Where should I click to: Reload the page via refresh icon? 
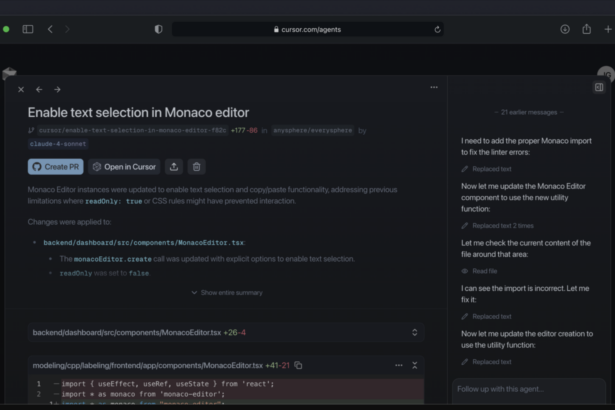tap(437, 29)
